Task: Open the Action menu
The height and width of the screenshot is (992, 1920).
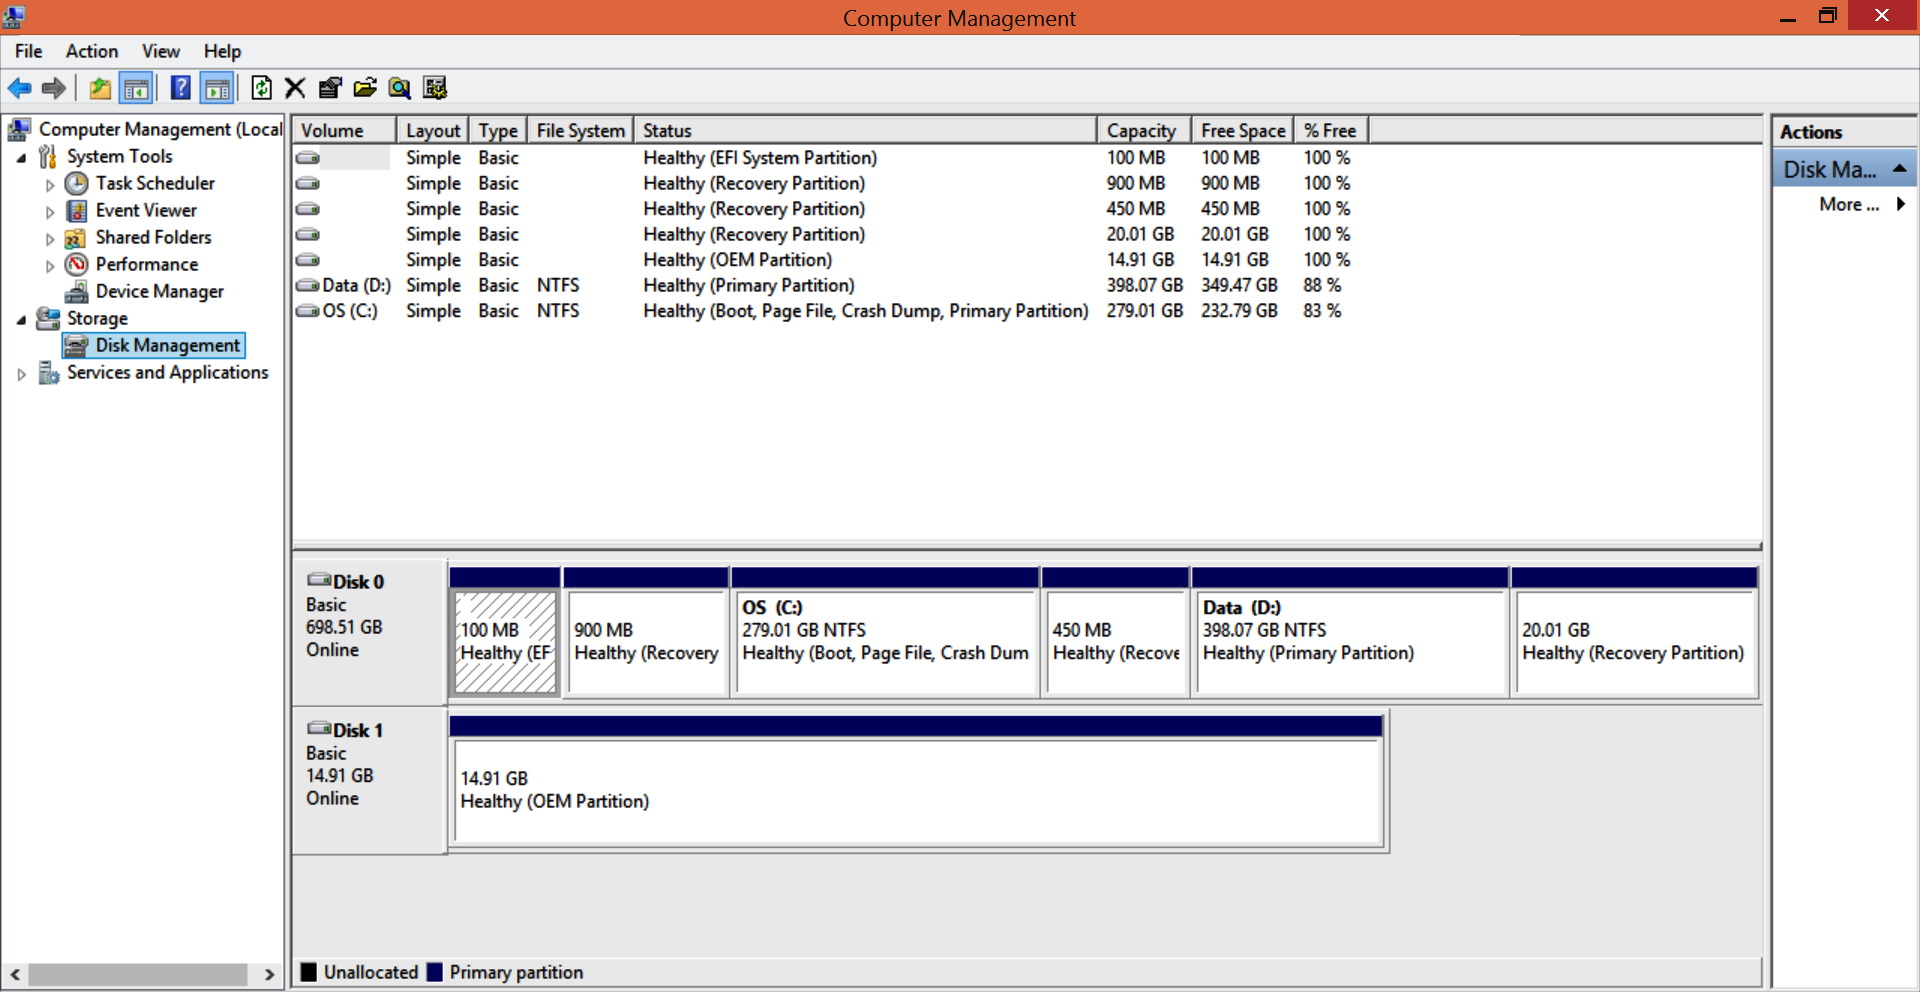Action: click(x=91, y=51)
